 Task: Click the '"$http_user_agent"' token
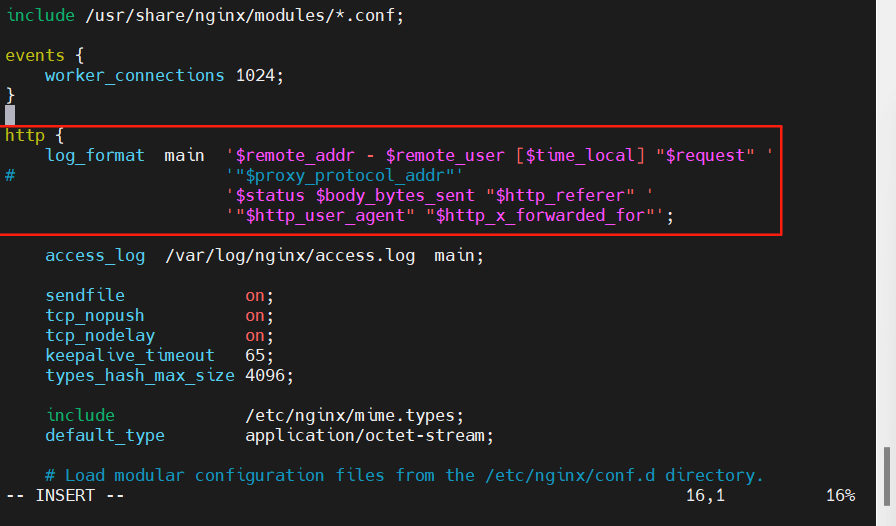tap(325, 216)
